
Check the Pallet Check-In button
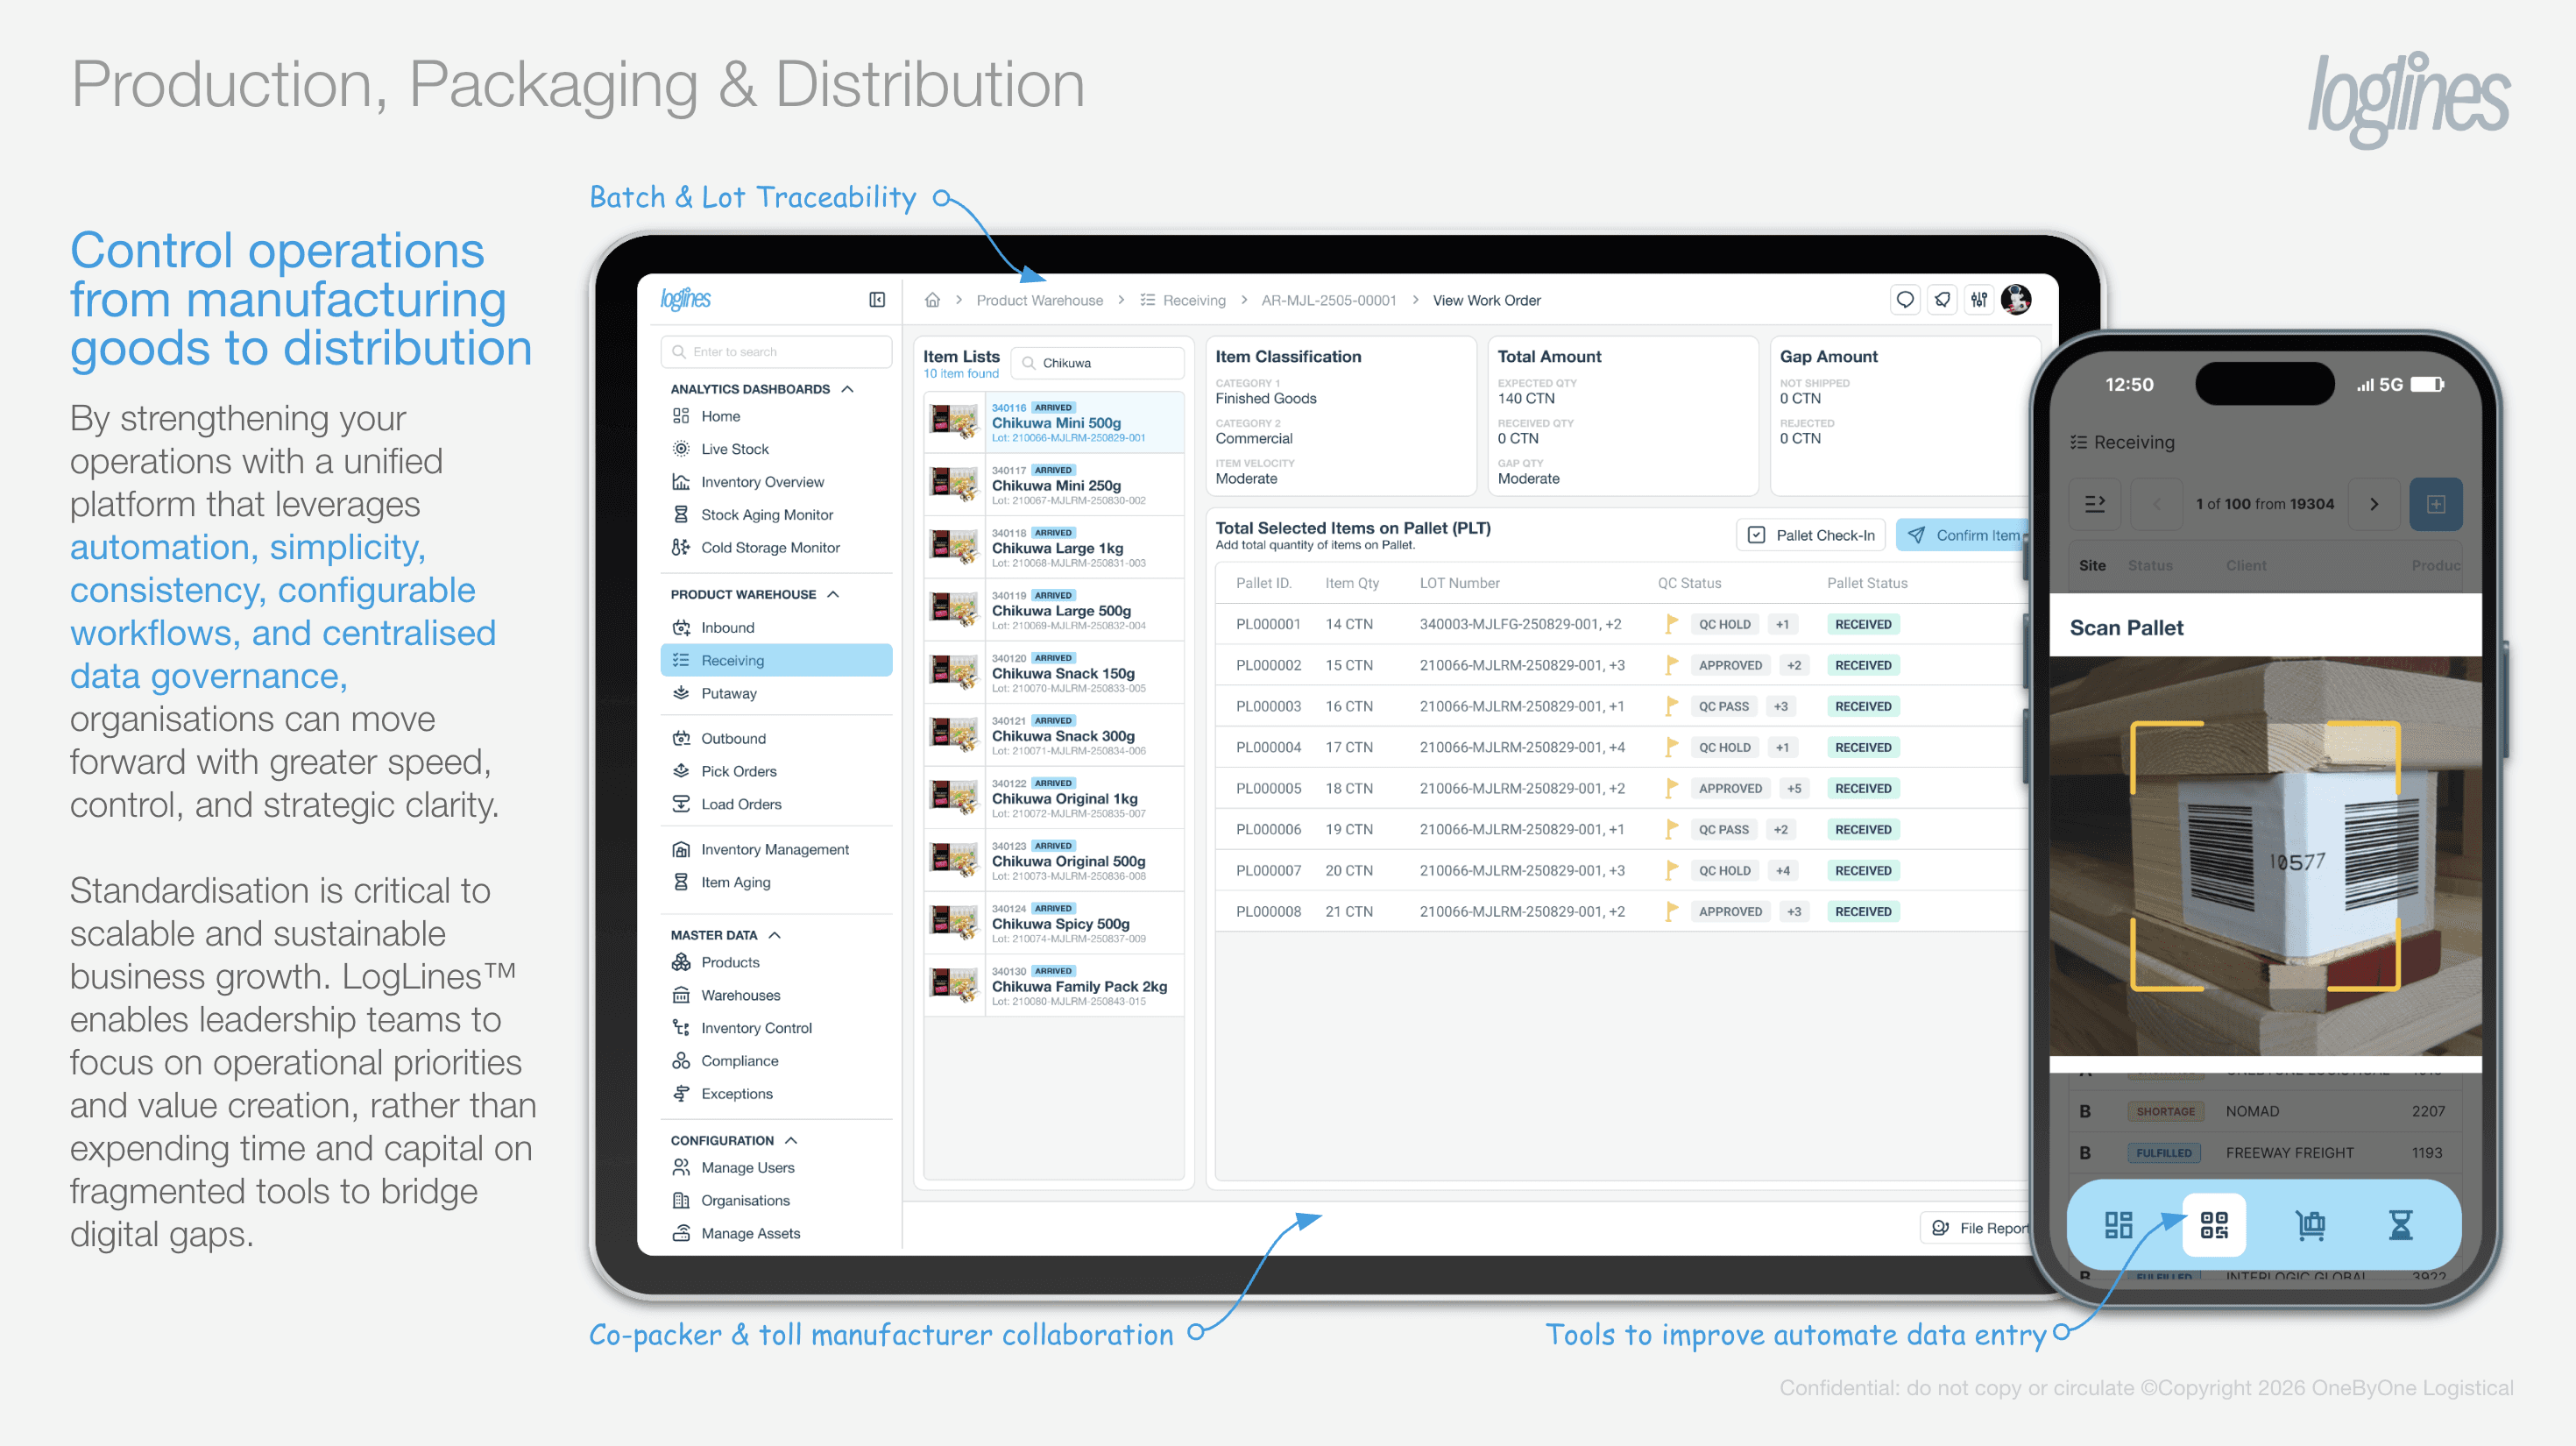1811,535
